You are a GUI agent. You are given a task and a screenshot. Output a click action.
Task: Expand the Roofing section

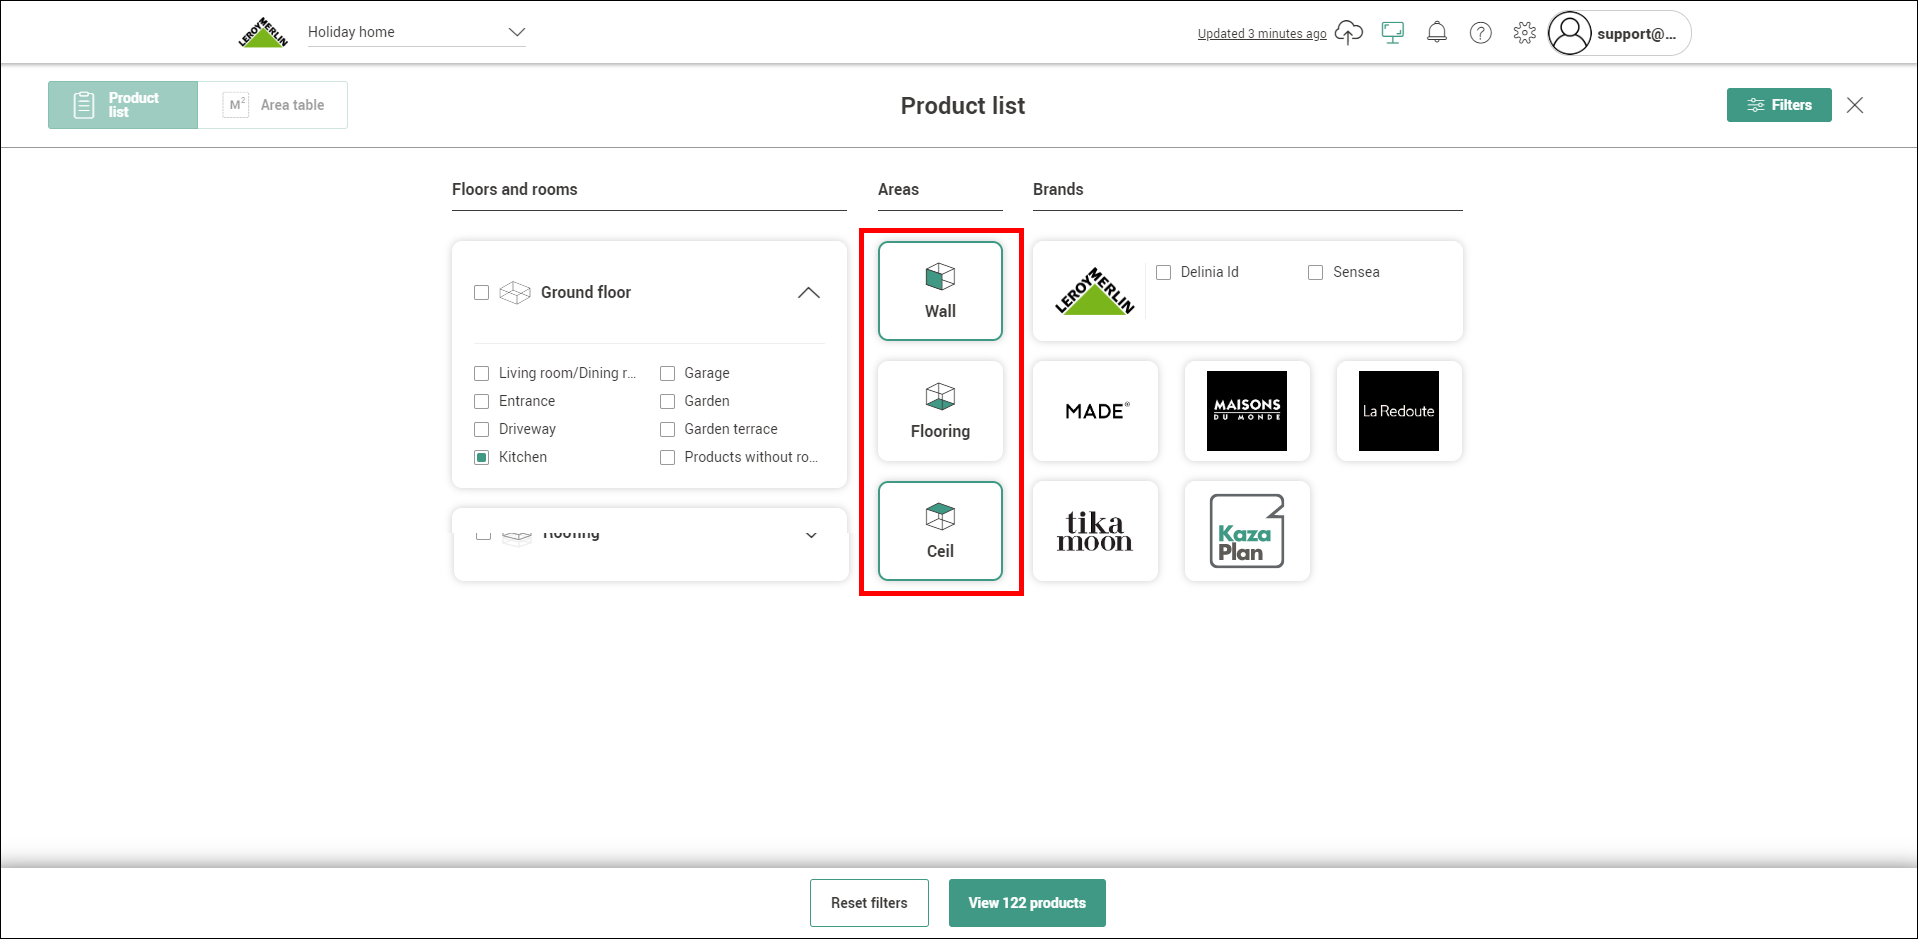coord(811,535)
